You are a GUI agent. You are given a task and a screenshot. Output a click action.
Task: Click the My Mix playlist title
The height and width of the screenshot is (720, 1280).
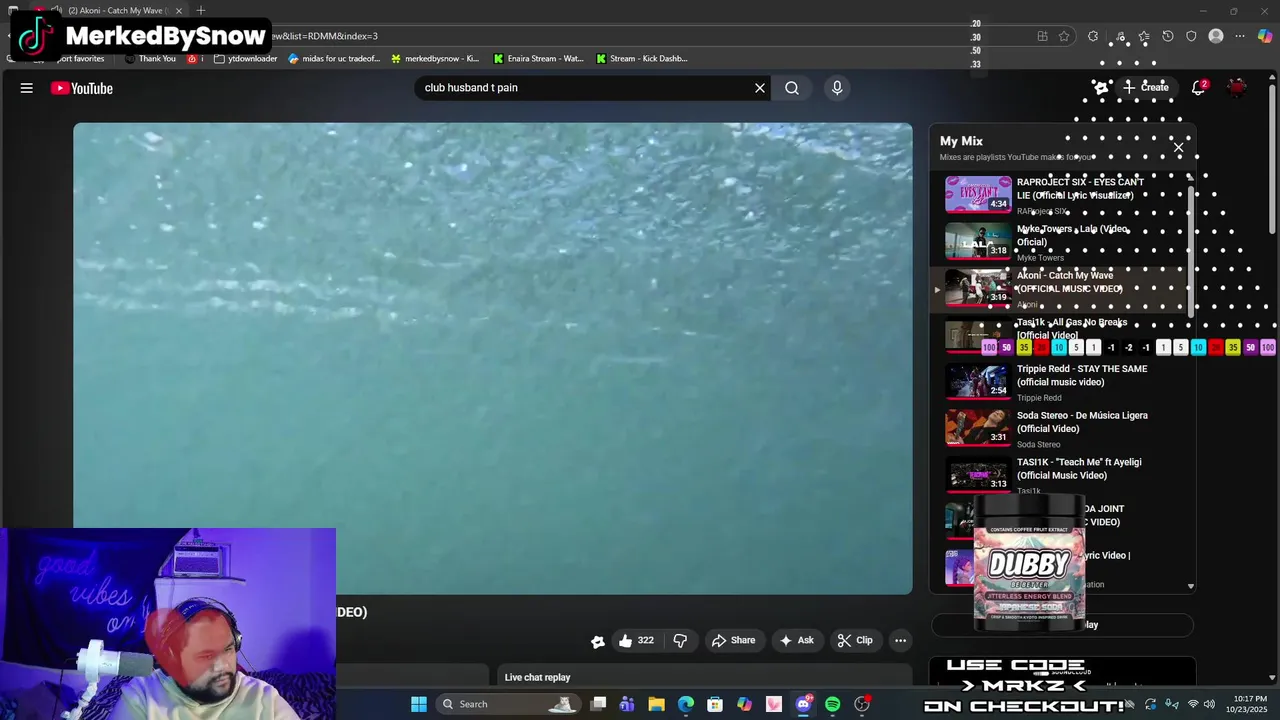point(961,141)
